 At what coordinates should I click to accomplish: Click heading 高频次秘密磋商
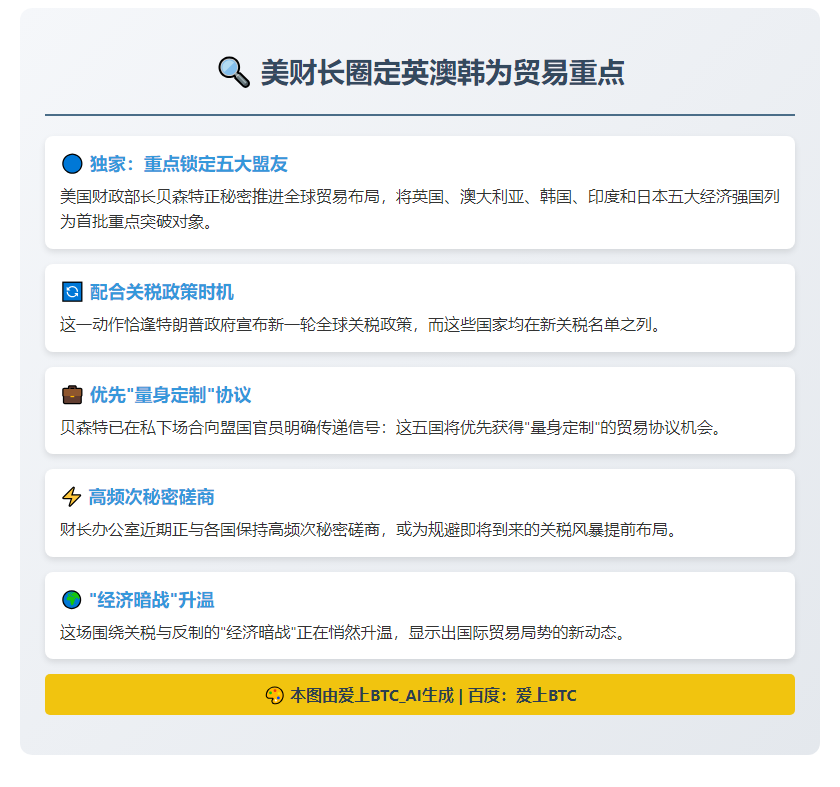pos(151,497)
